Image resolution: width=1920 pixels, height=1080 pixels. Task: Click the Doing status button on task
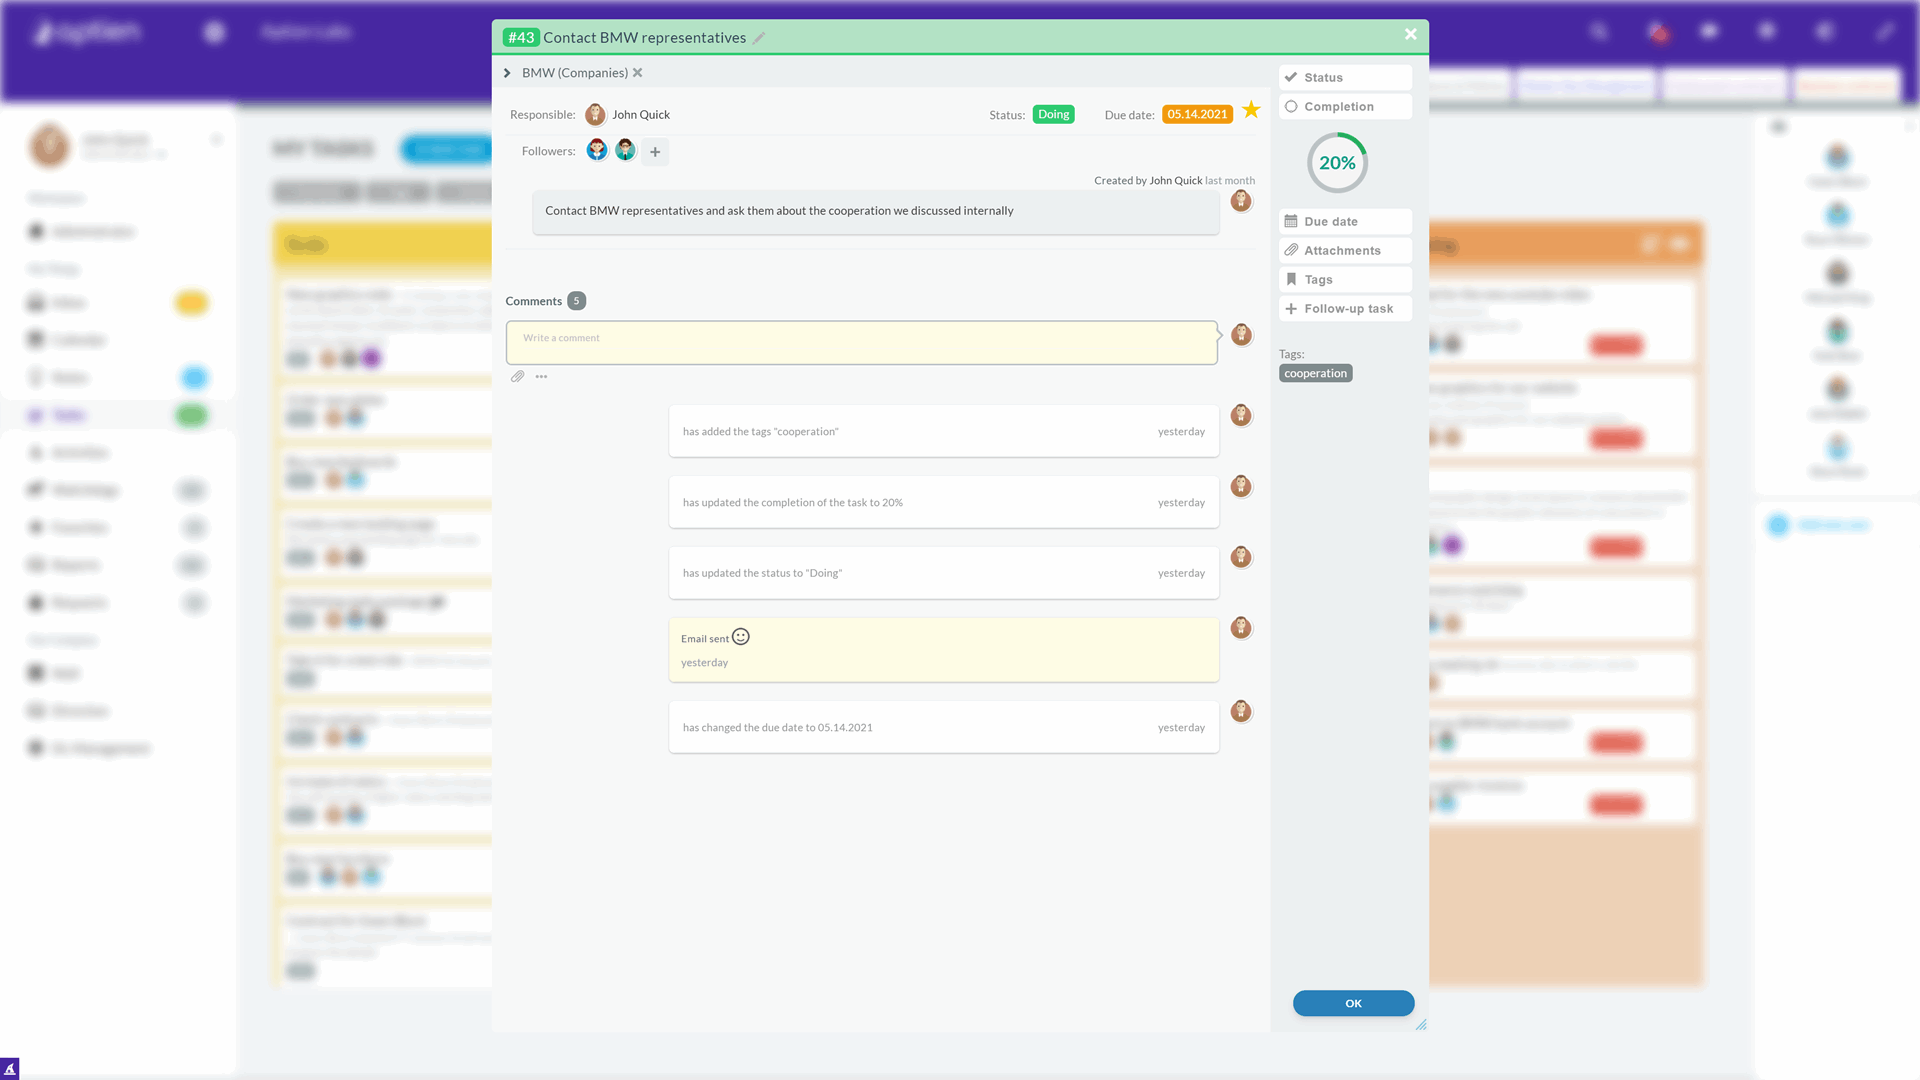(1055, 113)
